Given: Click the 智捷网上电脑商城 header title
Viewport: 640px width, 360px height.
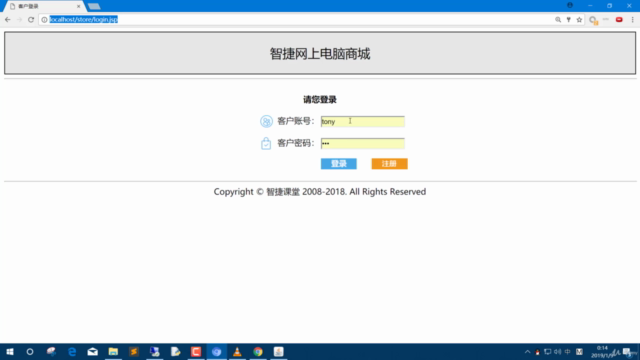Looking at the screenshot, I should 320,54.
